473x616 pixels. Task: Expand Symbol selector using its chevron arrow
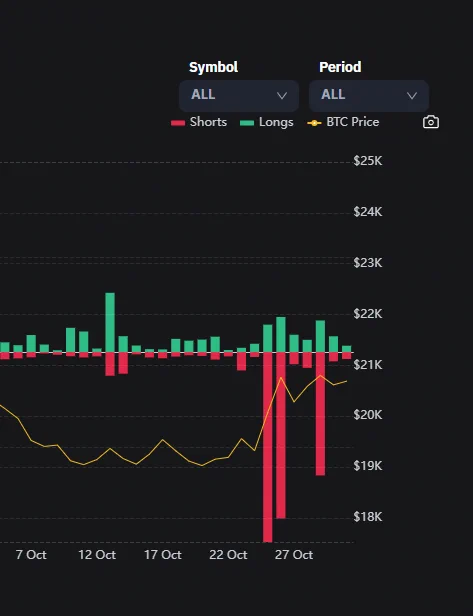pyautogui.click(x=282, y=96)
